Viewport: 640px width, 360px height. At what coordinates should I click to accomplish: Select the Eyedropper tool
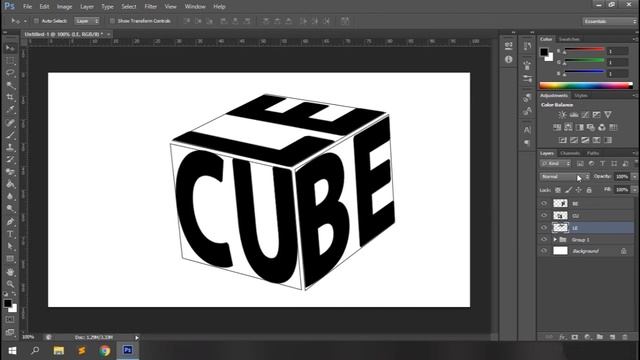[x=10, y=110]
